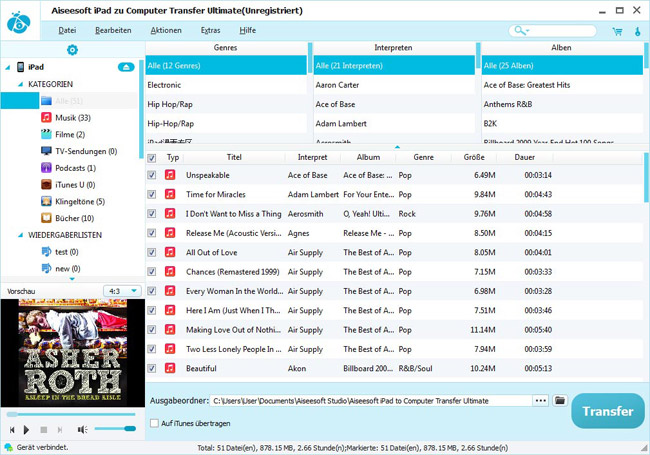Image resolution: width=650 pixels, height=455 pixels.
Task: Open Podcasts (1) category
Action: (75, 168)
